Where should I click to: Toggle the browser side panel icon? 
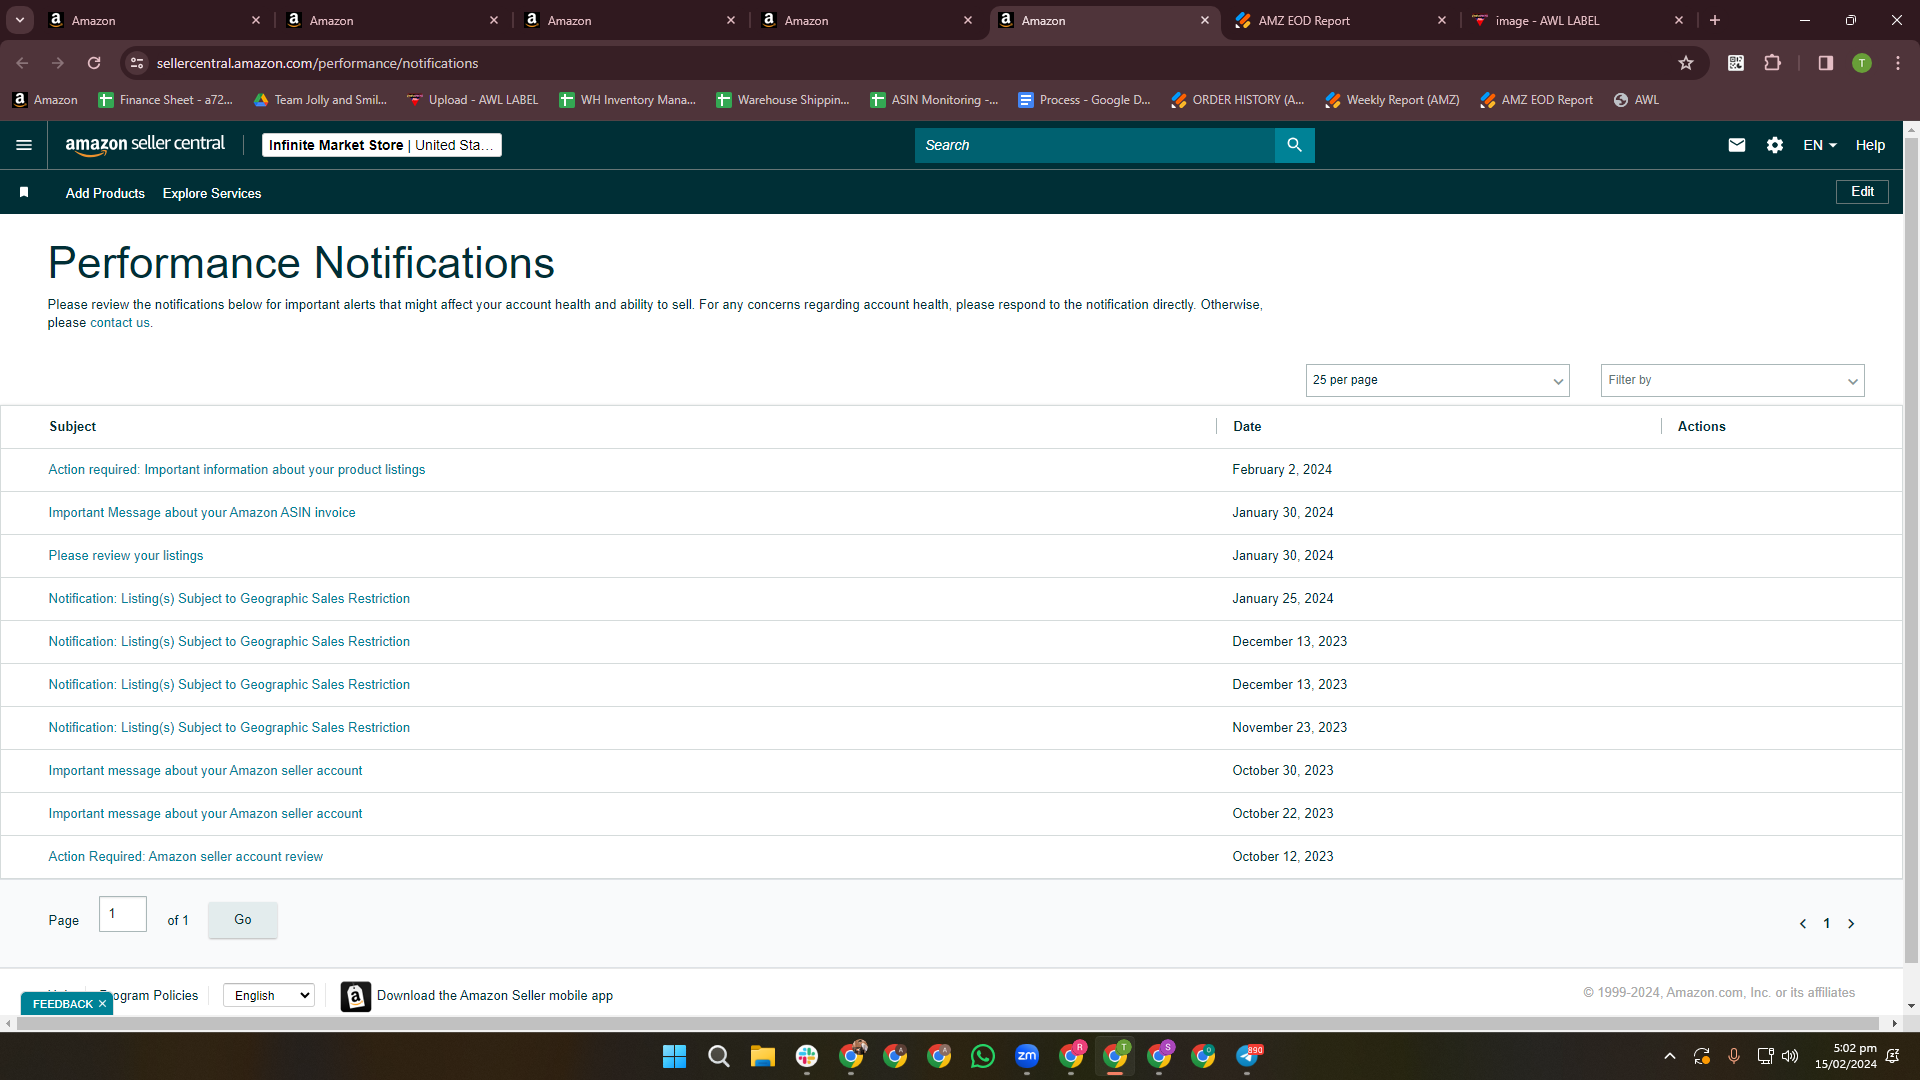tap(1826, 63)
